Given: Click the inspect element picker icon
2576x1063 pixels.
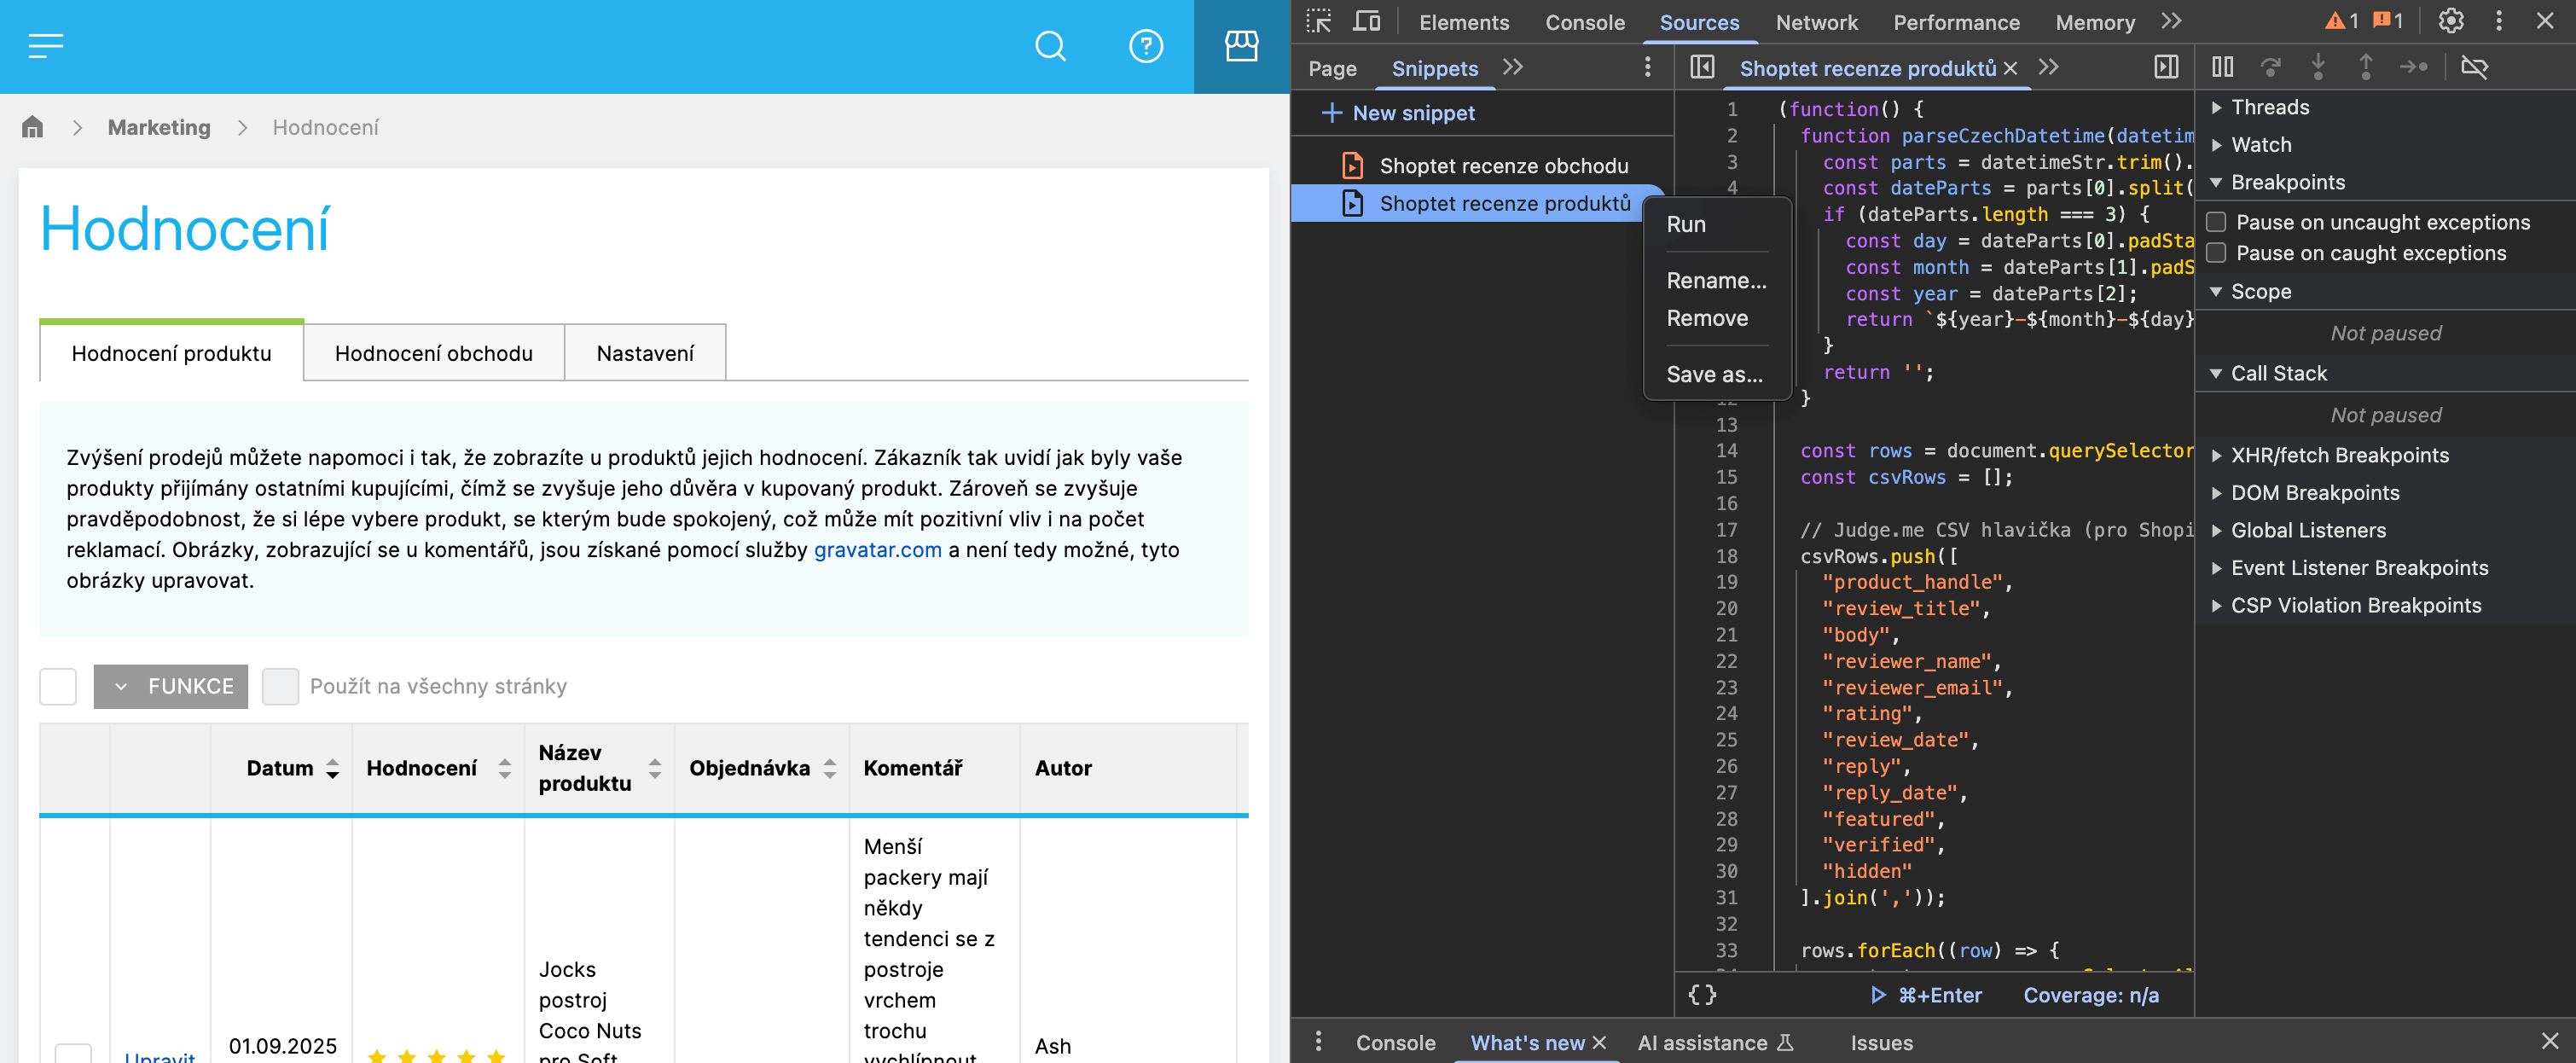Looking at the screenshot, I should coord(1318,21).
